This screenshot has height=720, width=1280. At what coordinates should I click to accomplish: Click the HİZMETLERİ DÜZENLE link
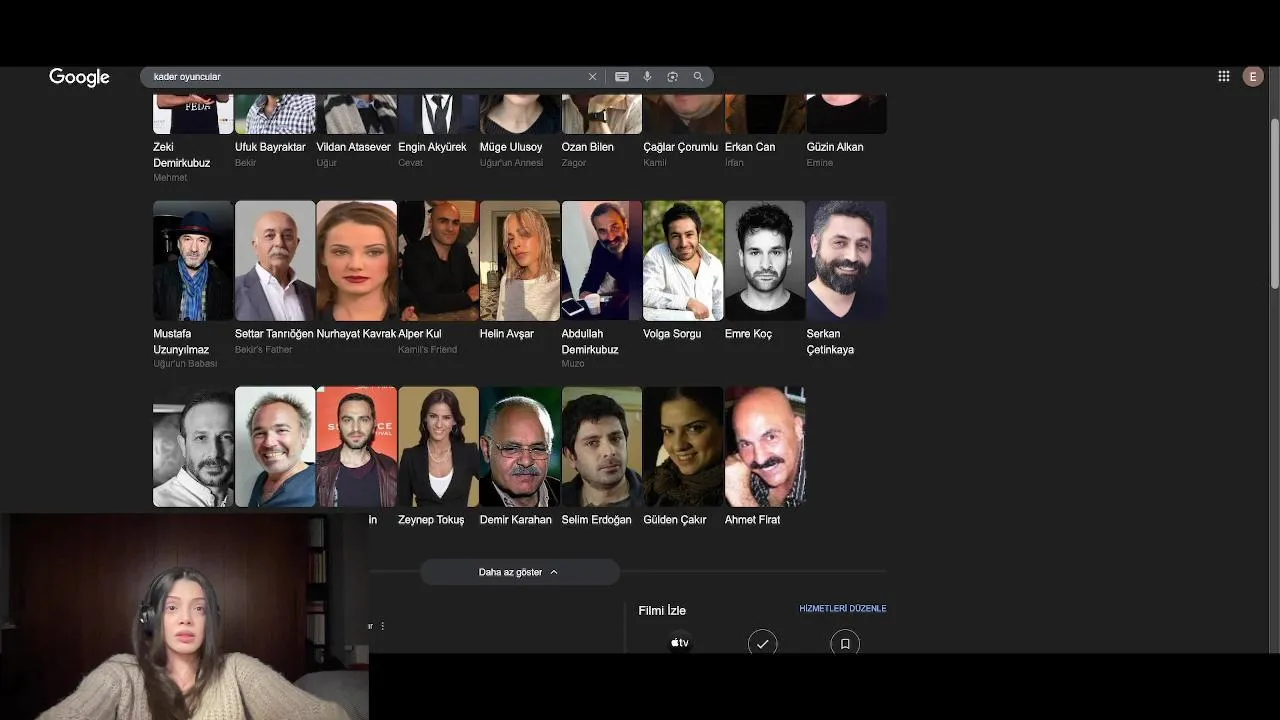(x=843, y=609)
